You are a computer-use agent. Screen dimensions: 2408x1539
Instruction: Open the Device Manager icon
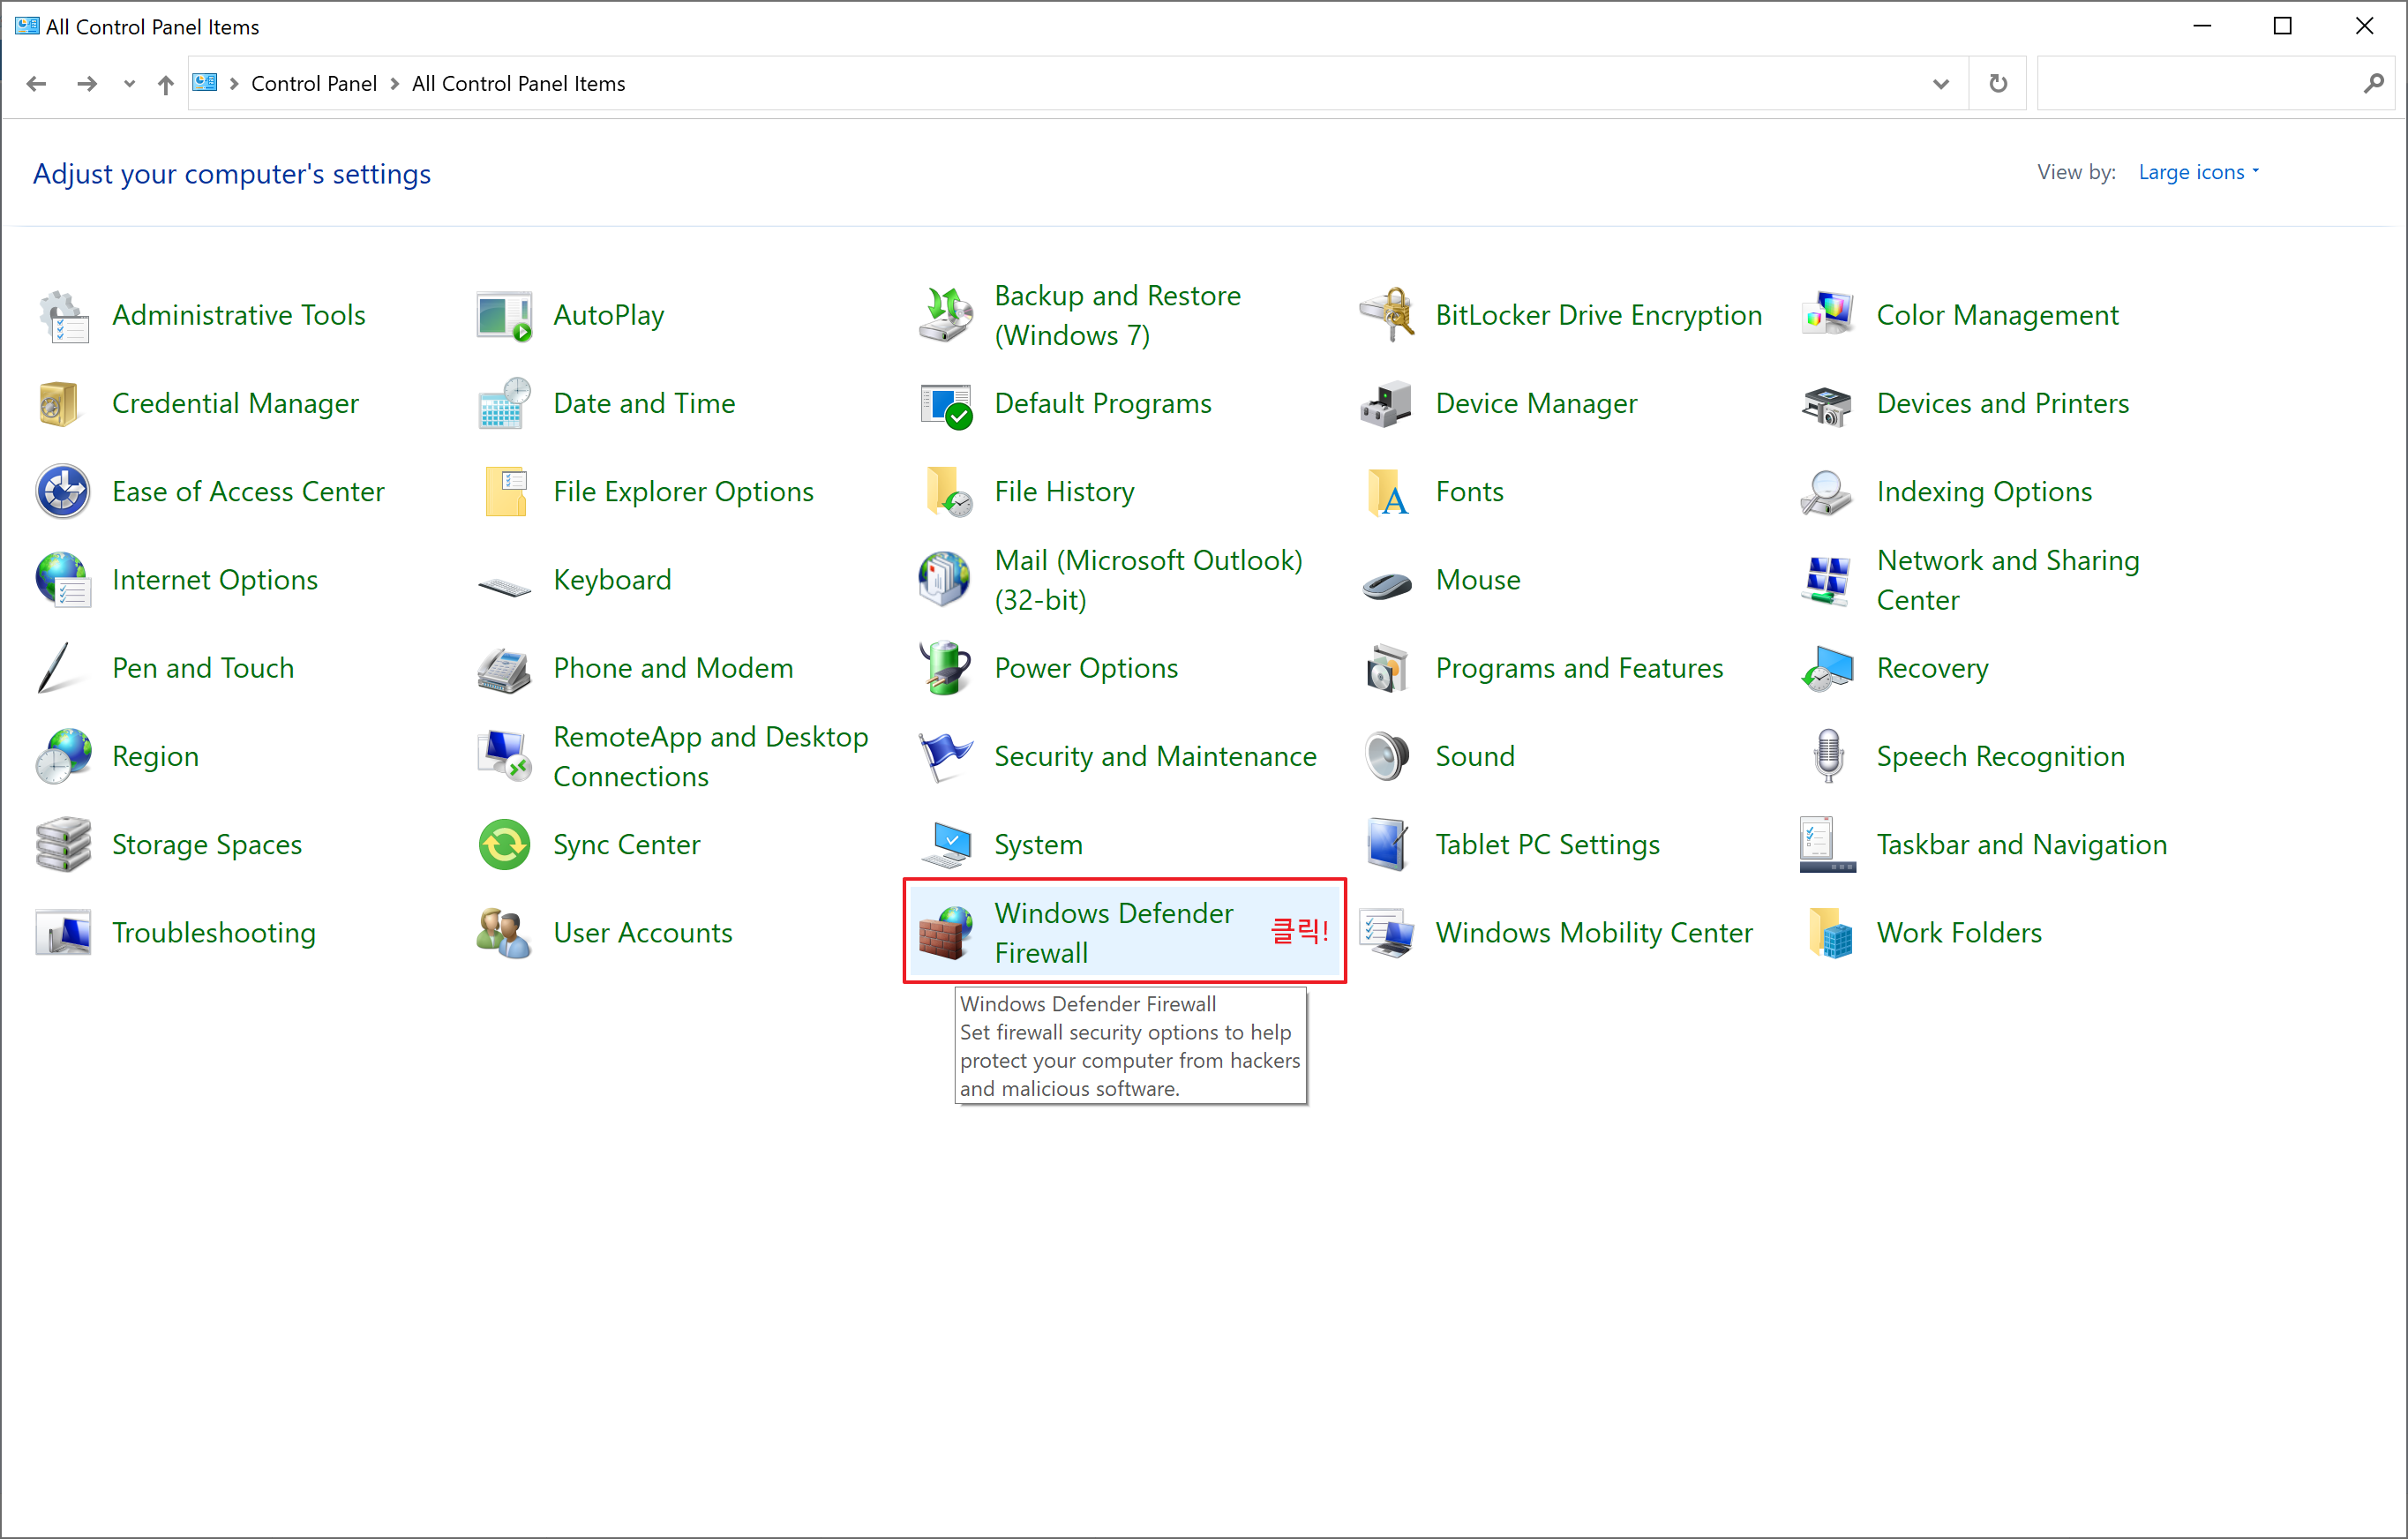pyautogui.click(x=1387, y=403)
